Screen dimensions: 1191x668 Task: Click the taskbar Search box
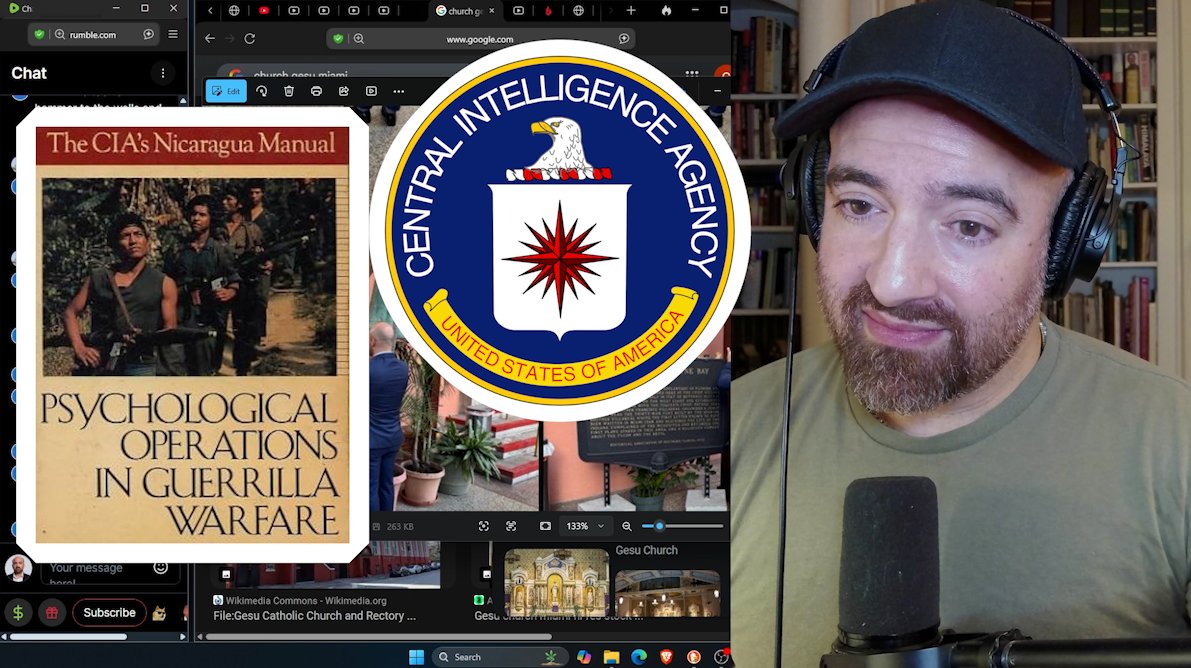(x=498, y=657)
